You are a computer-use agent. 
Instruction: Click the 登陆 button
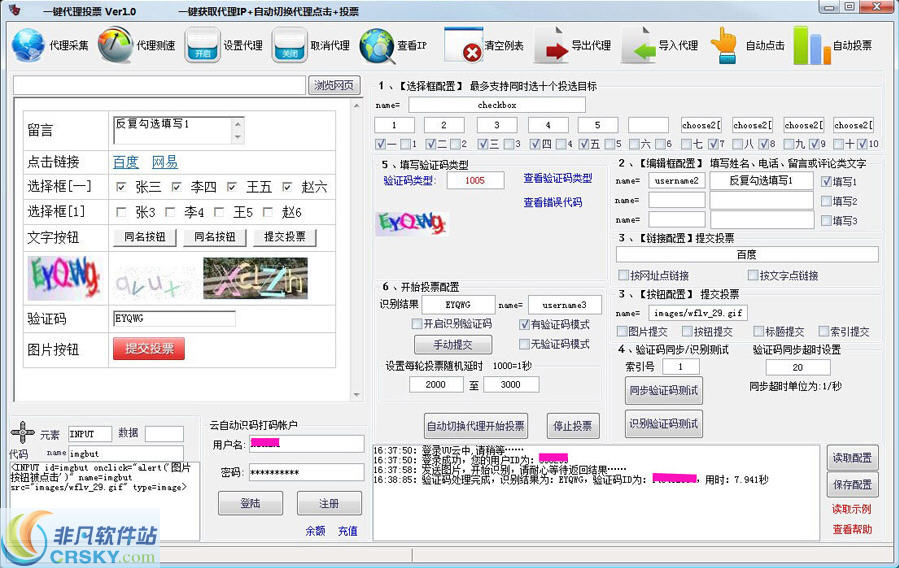pyautogui.click(x=250, y=503)
